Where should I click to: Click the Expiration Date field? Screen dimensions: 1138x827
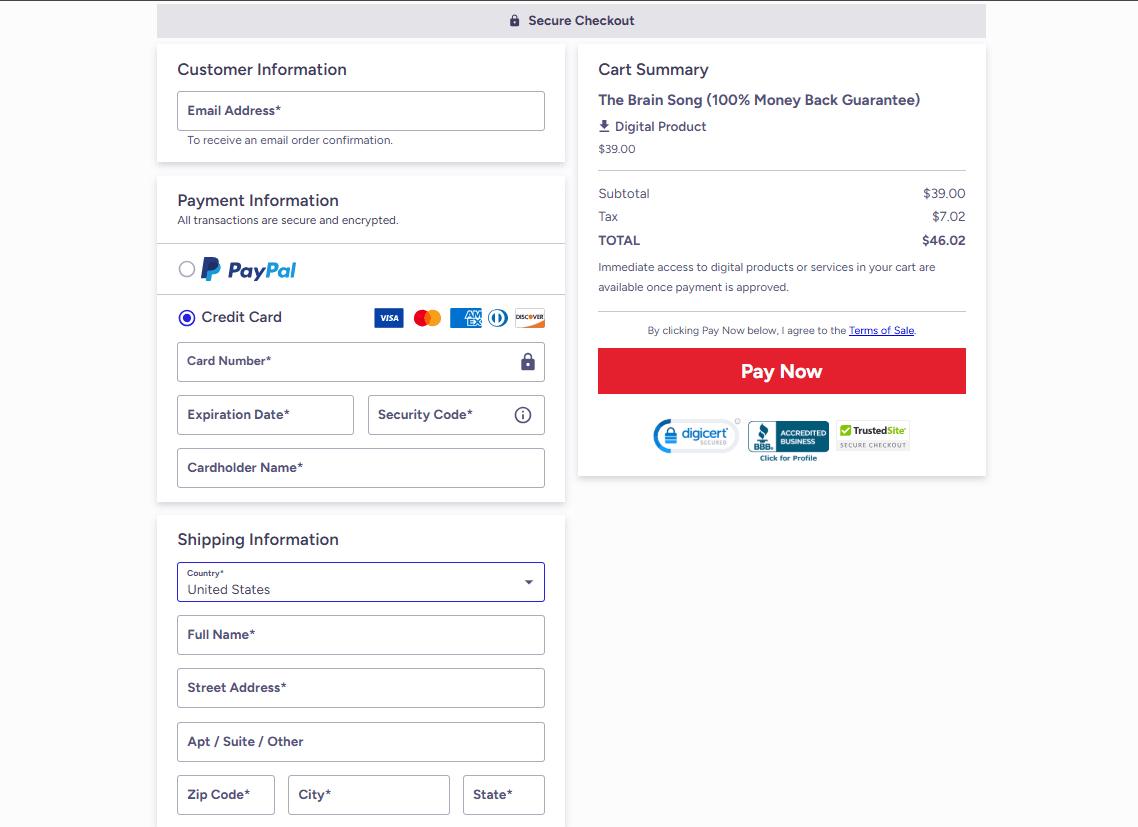point(265,415)
